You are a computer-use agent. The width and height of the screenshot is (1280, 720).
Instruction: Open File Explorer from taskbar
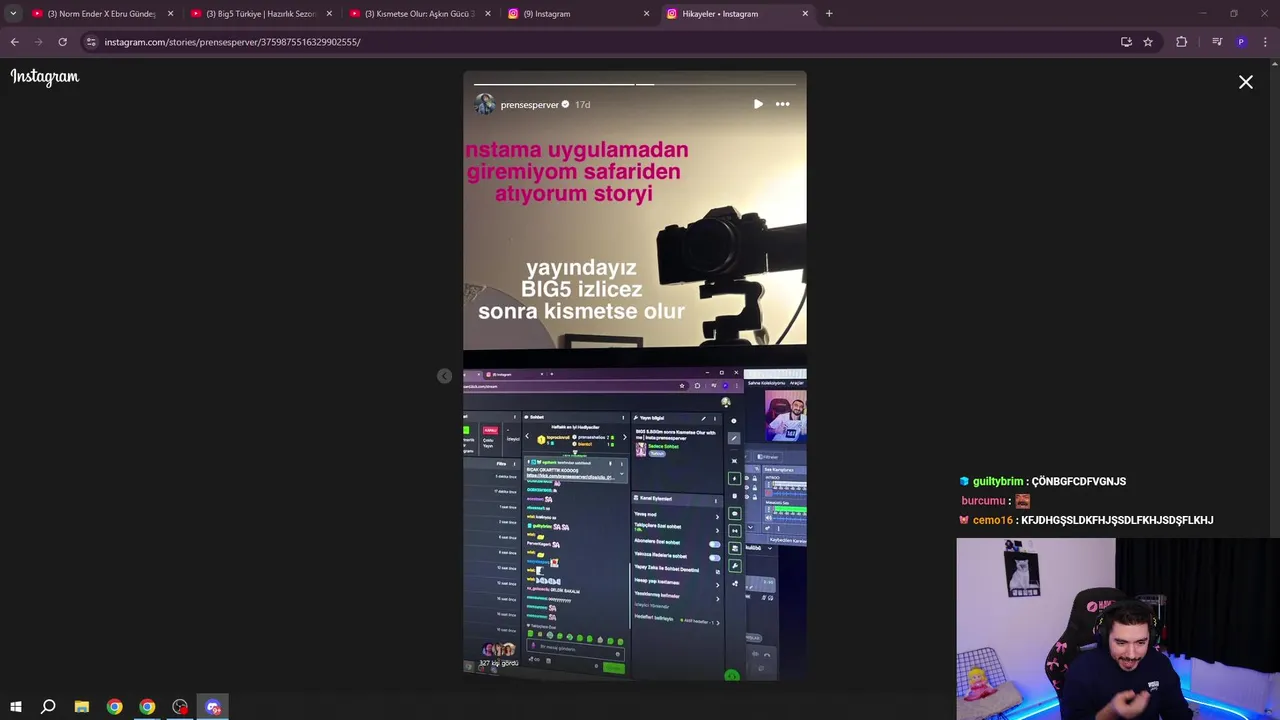(82, 707)
